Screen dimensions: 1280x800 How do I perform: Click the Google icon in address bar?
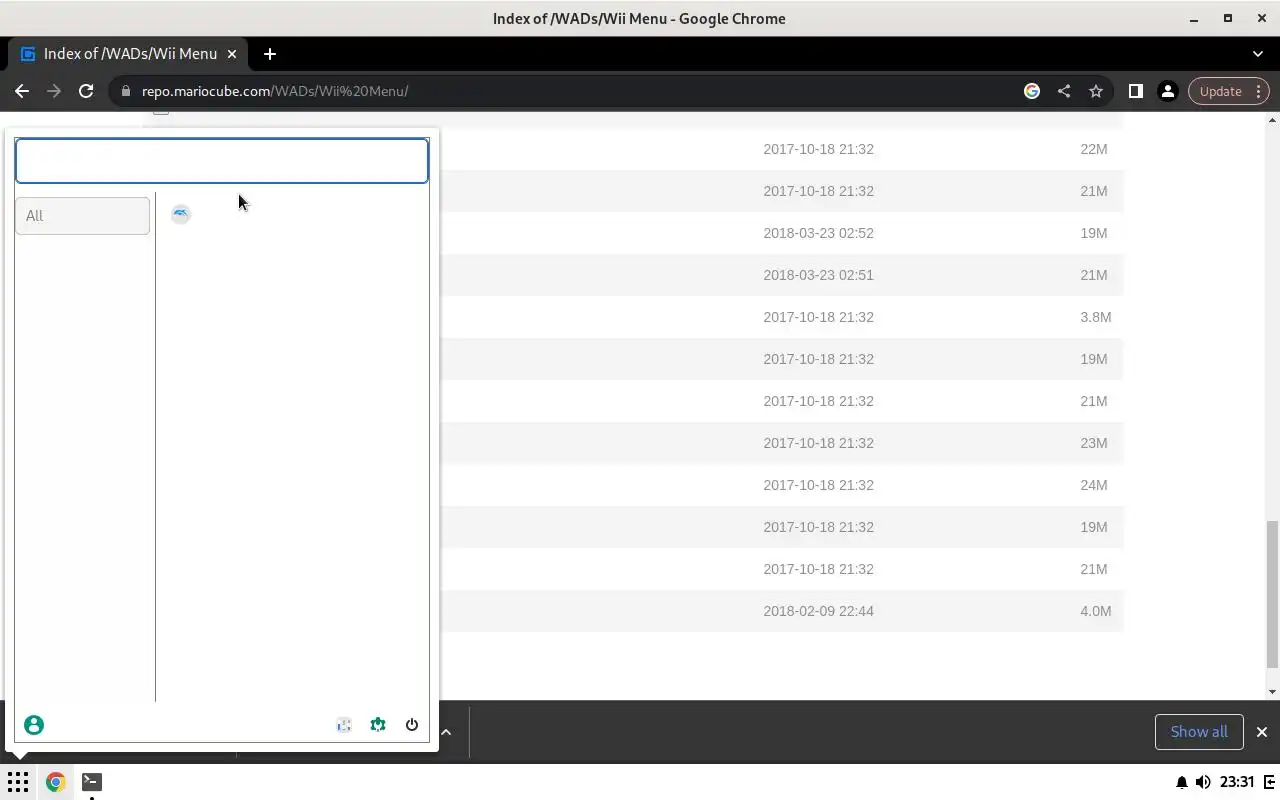tap(1032, 91)
